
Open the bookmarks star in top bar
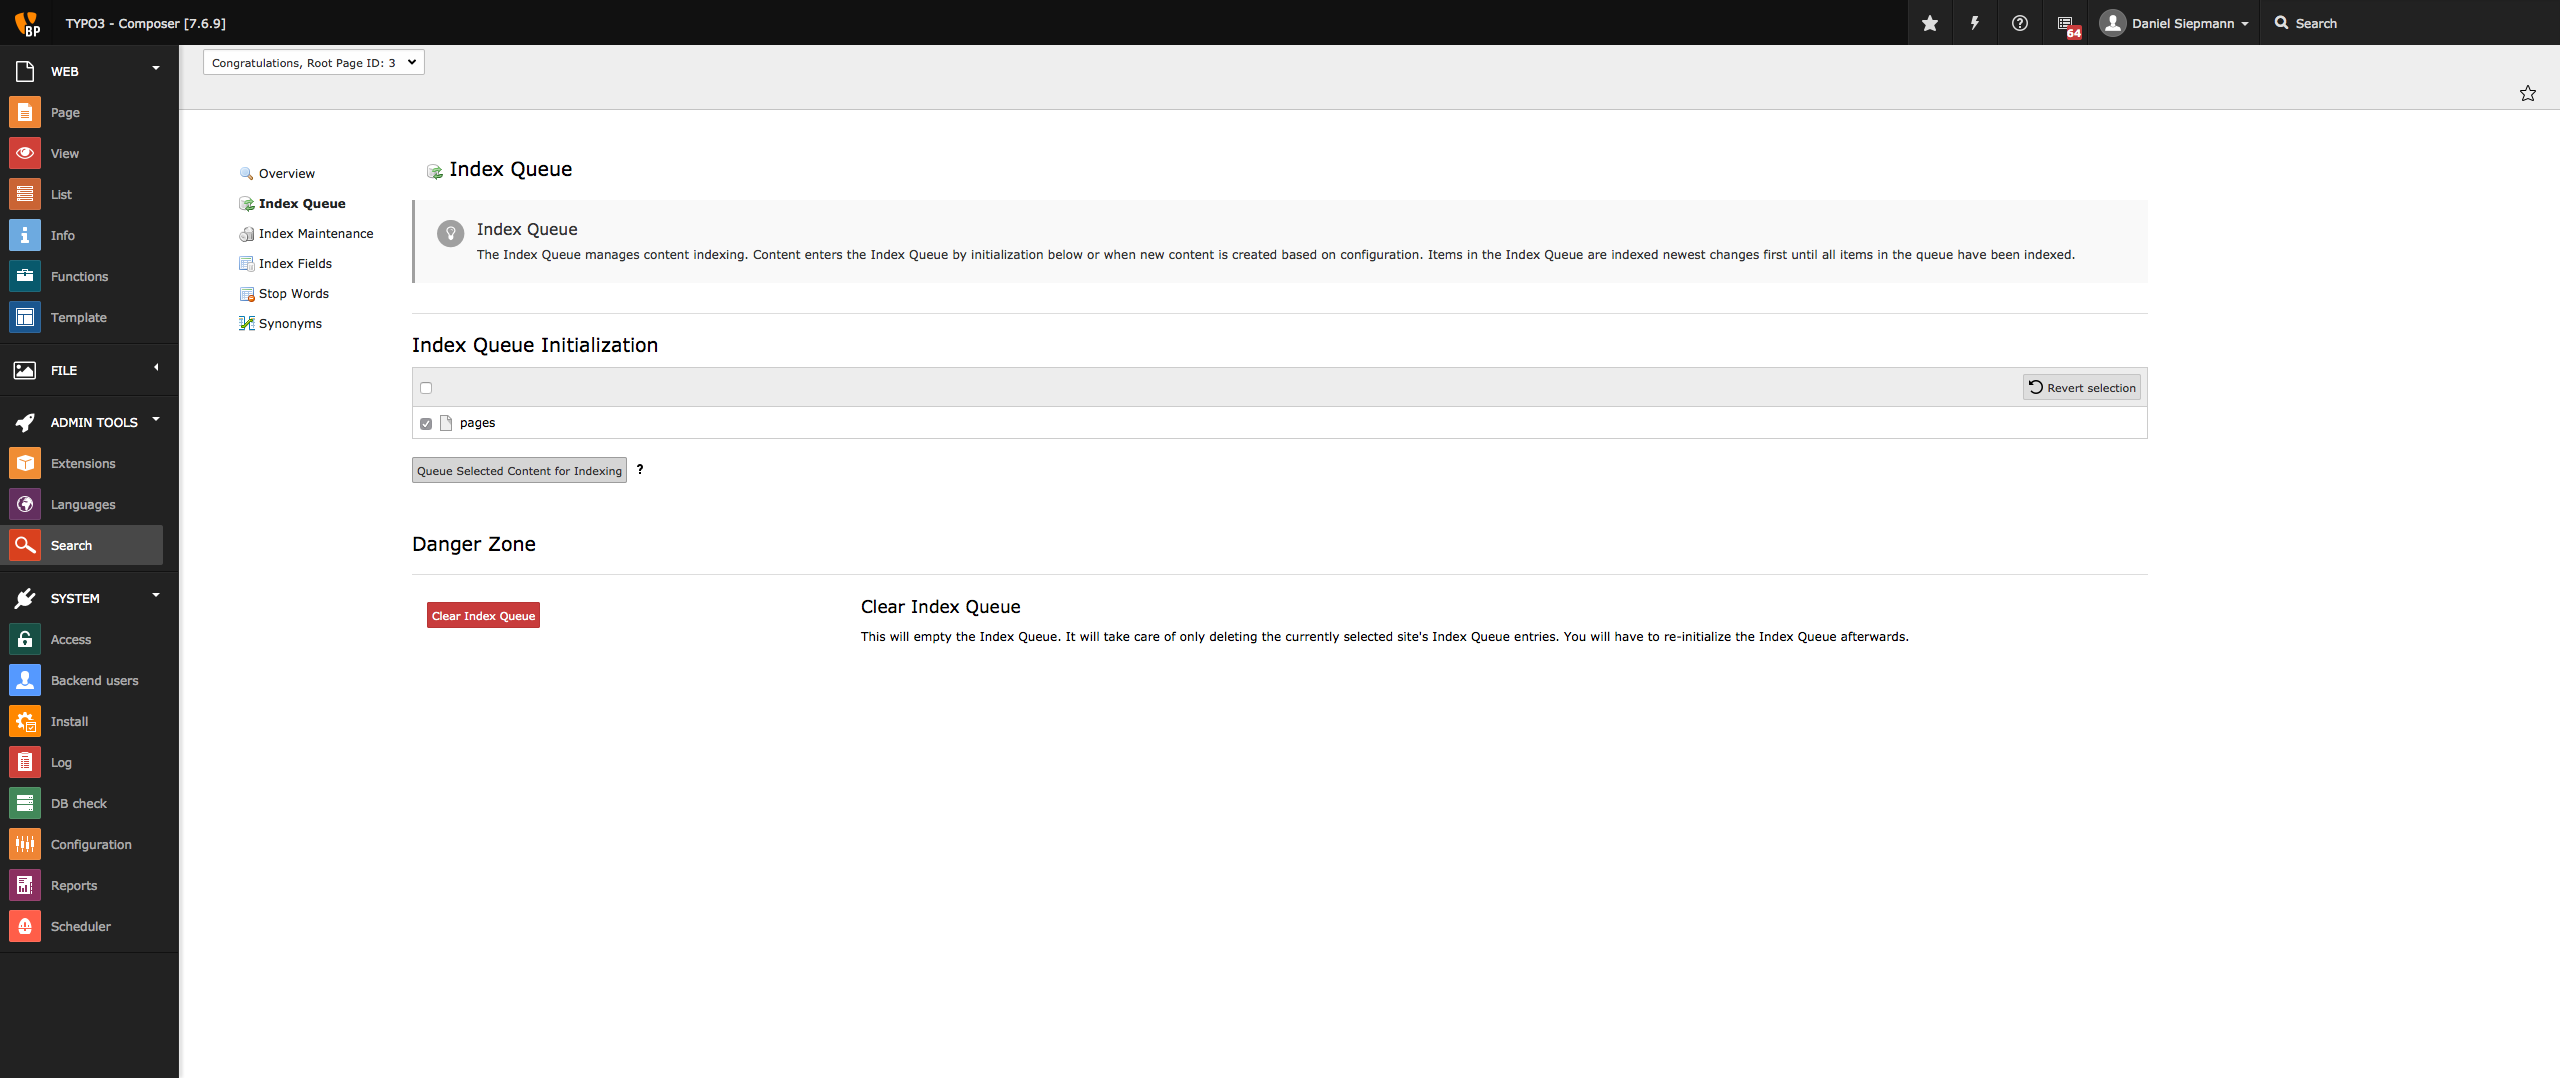tap(1929, 23)
